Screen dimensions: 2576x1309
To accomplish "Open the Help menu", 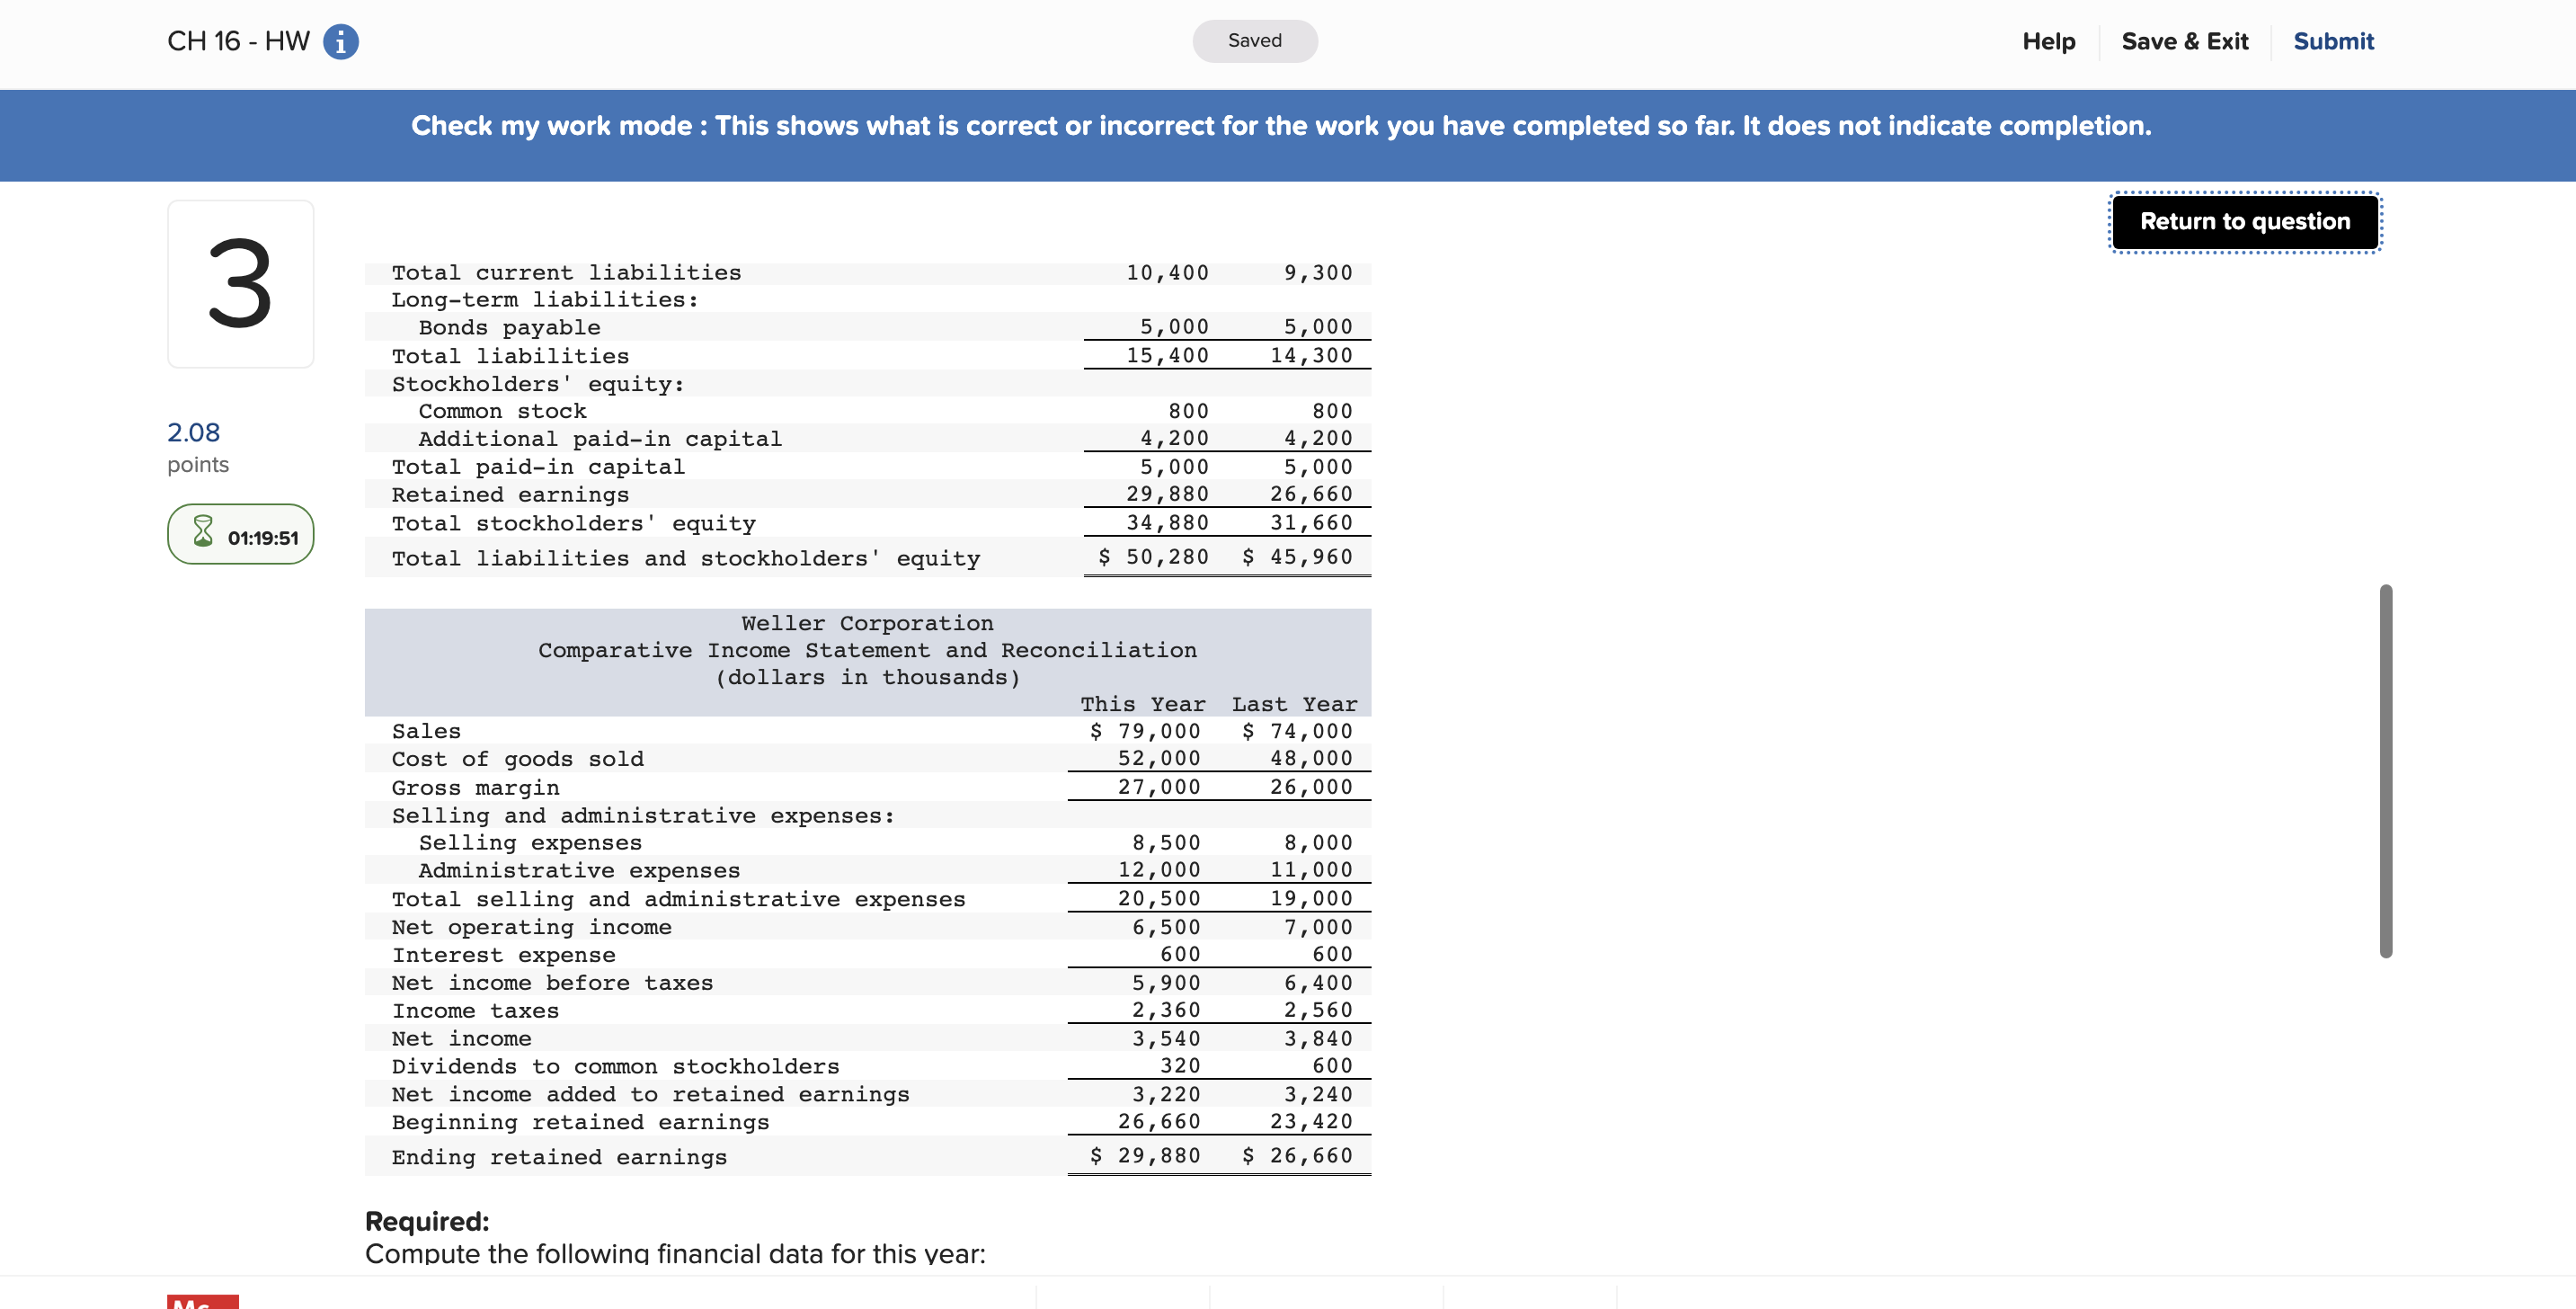I will (2048, 41).
